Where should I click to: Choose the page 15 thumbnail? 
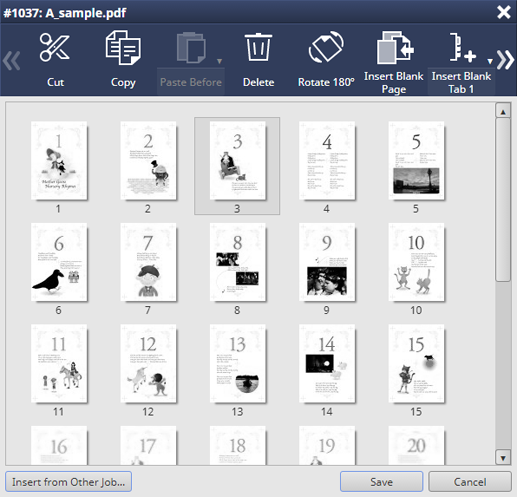point(416,364)
